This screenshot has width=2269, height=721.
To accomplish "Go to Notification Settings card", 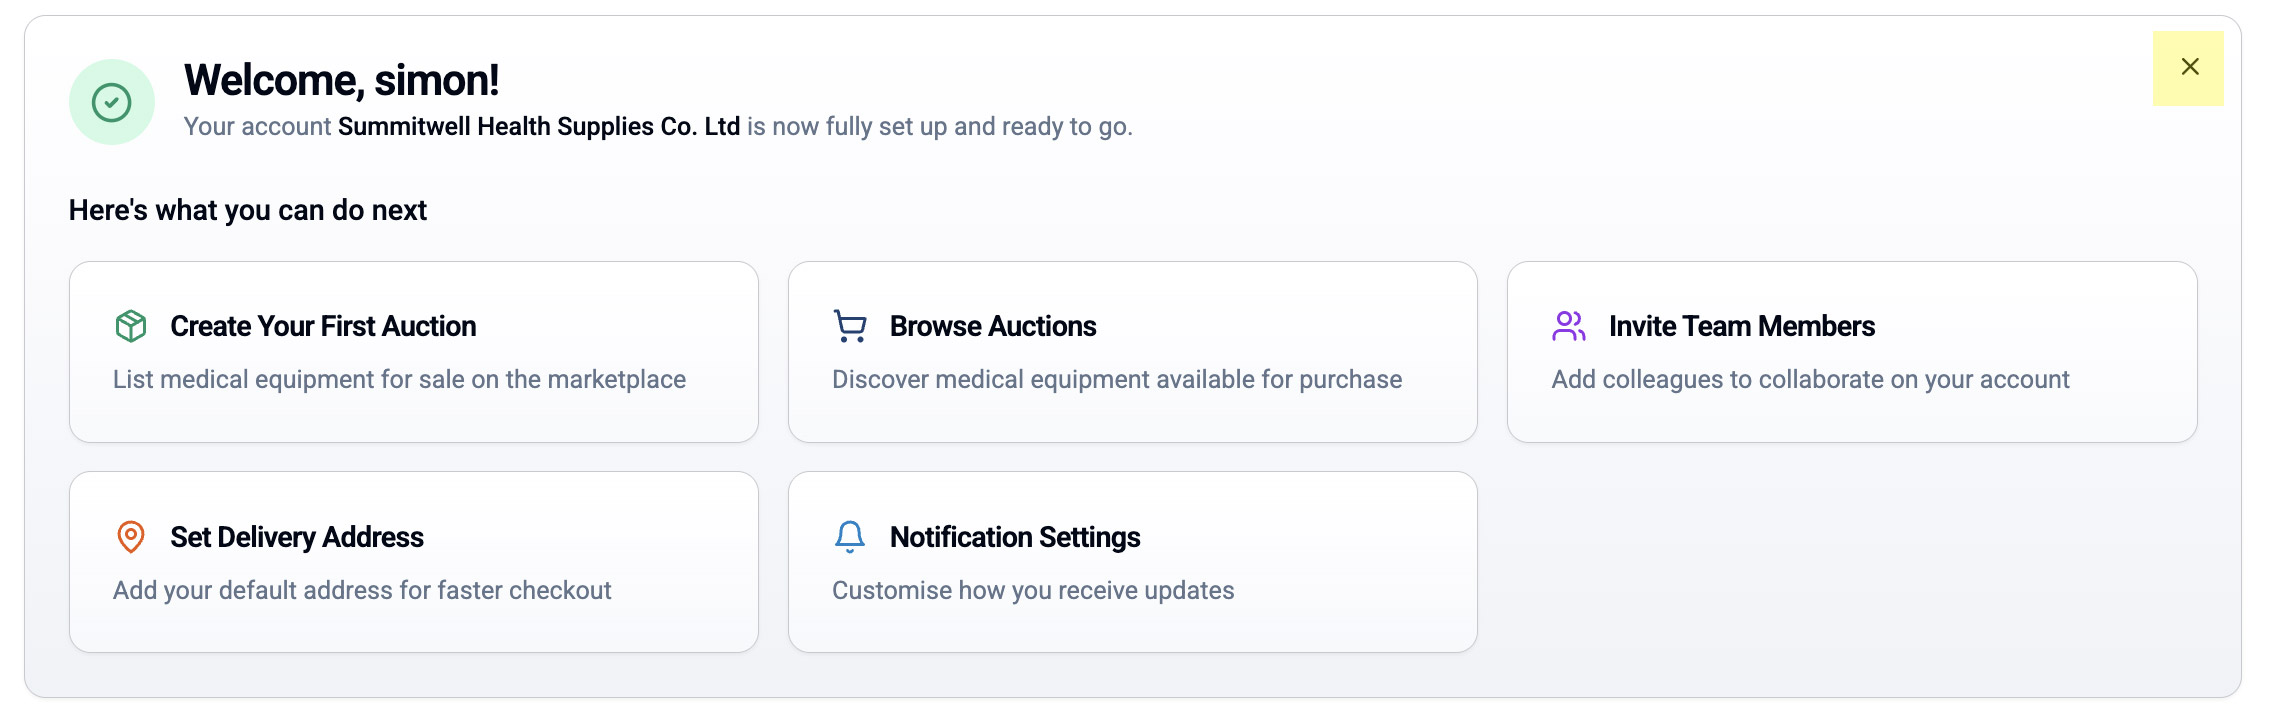I will (x=1014, y=537).
